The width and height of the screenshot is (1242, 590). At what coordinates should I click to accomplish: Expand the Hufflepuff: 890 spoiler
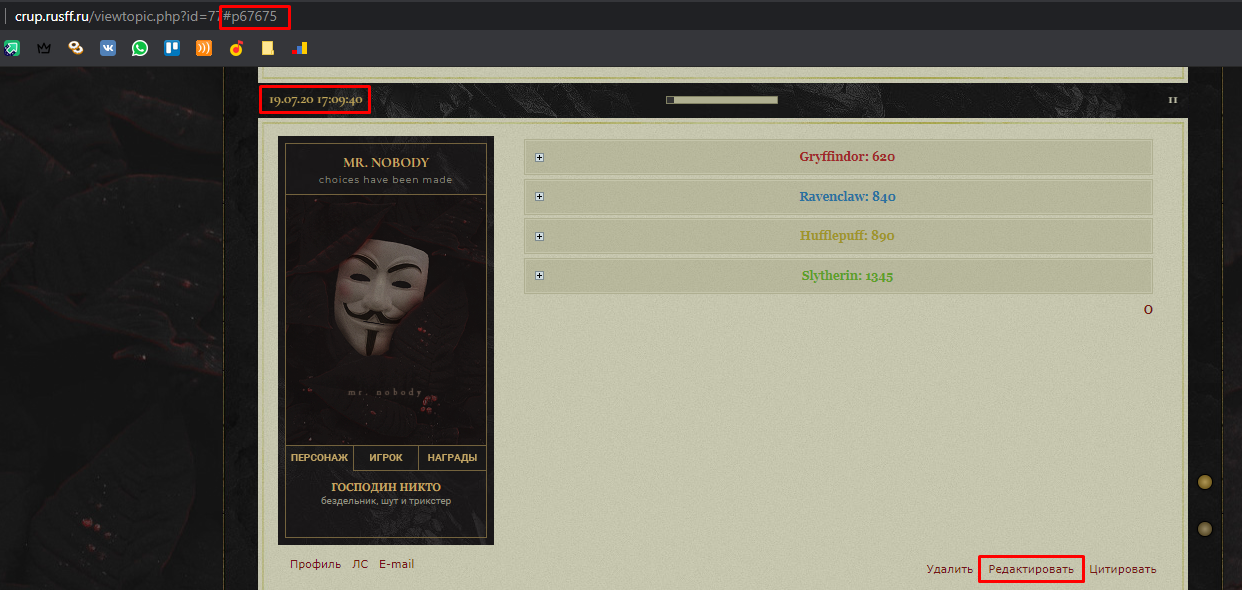838,236
